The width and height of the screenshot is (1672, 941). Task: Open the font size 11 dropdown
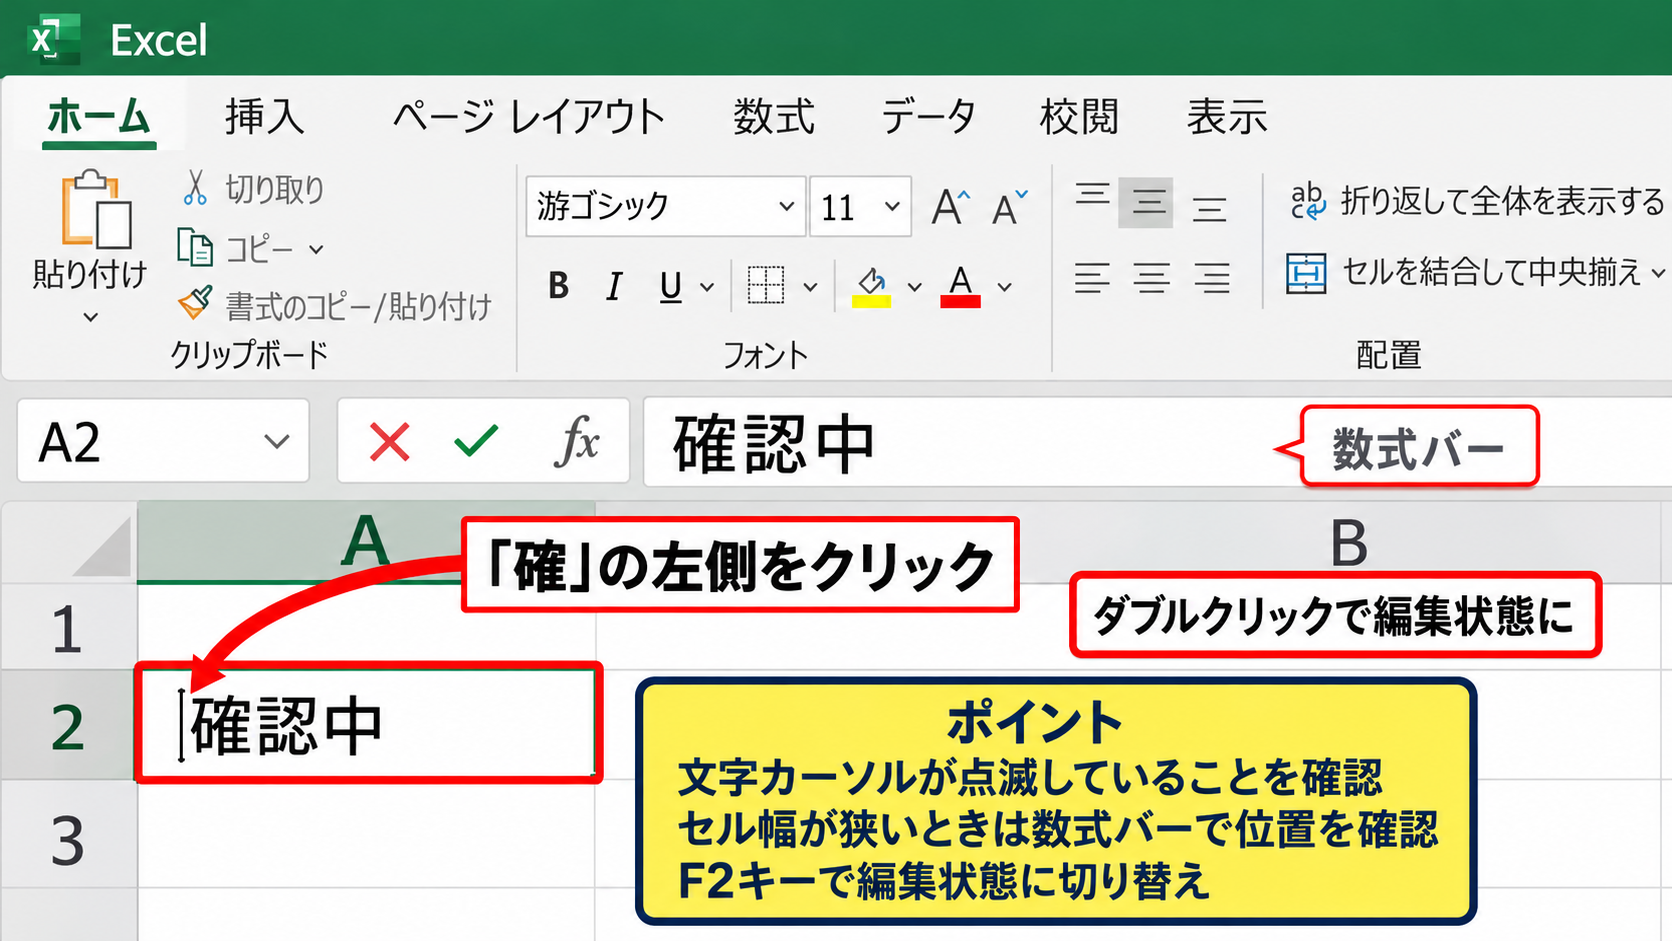(x=892, y=206)
